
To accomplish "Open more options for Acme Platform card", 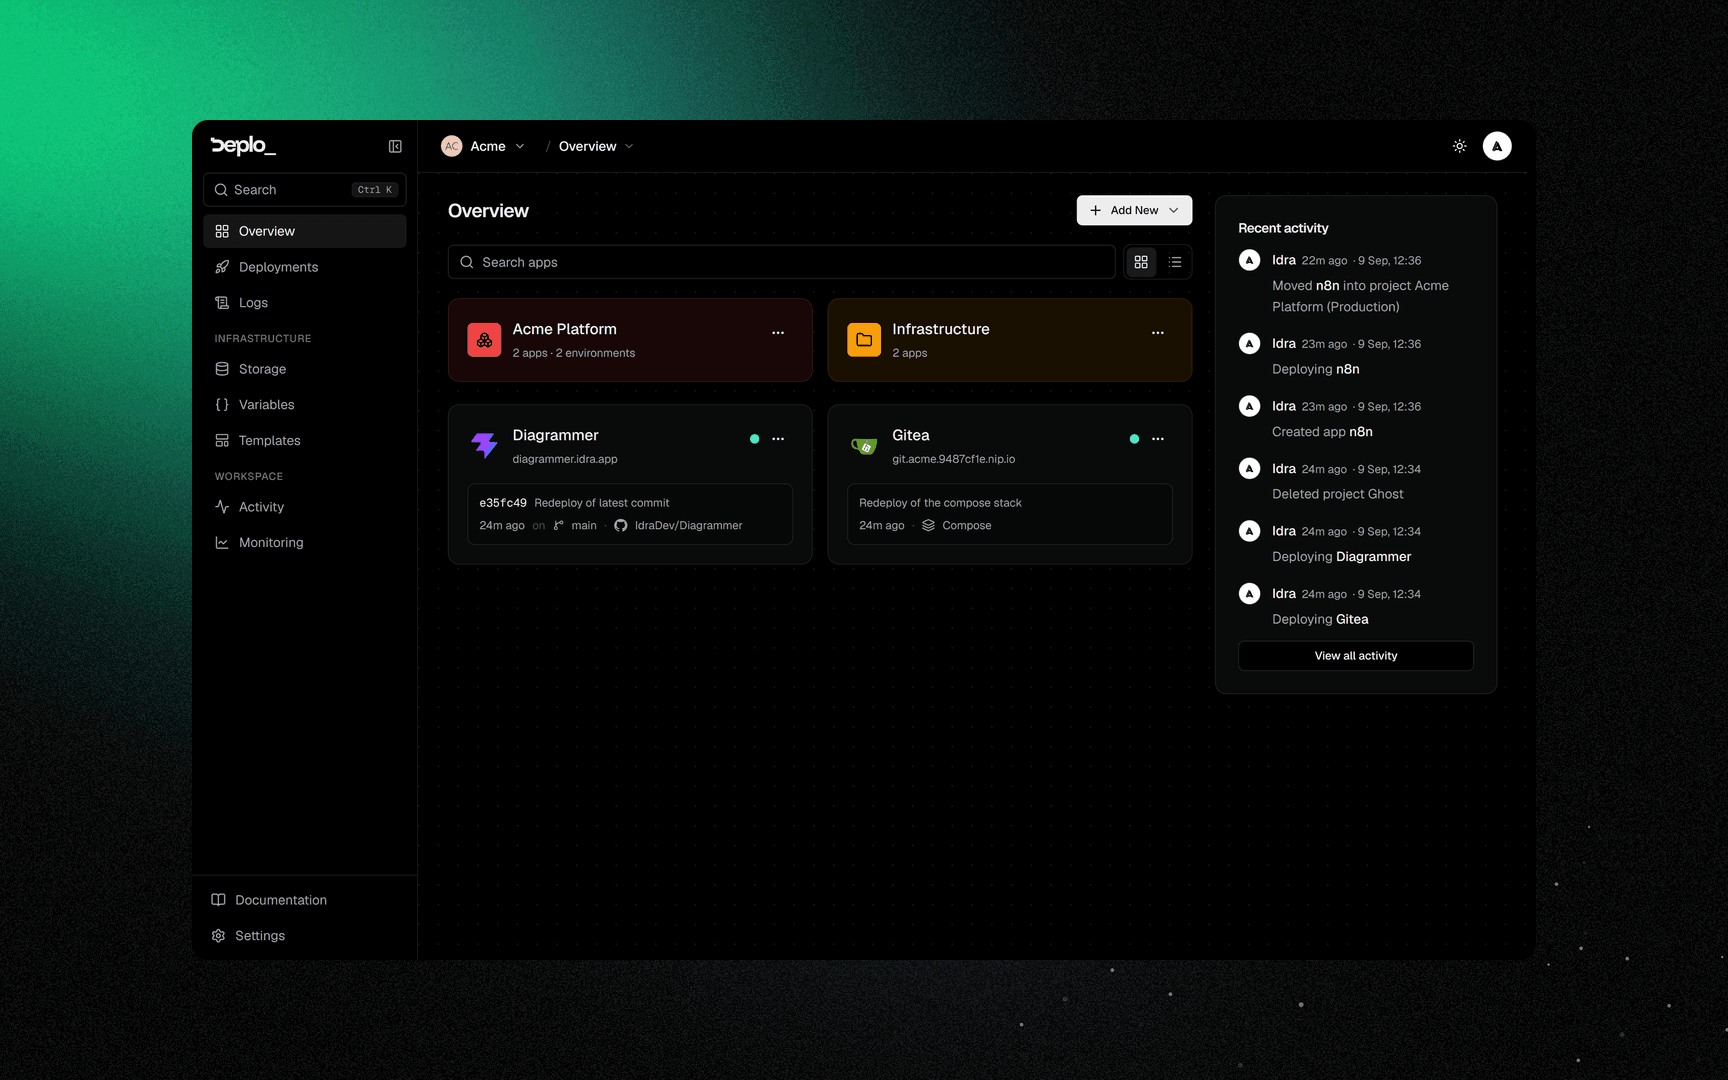I will click(778, 333).
